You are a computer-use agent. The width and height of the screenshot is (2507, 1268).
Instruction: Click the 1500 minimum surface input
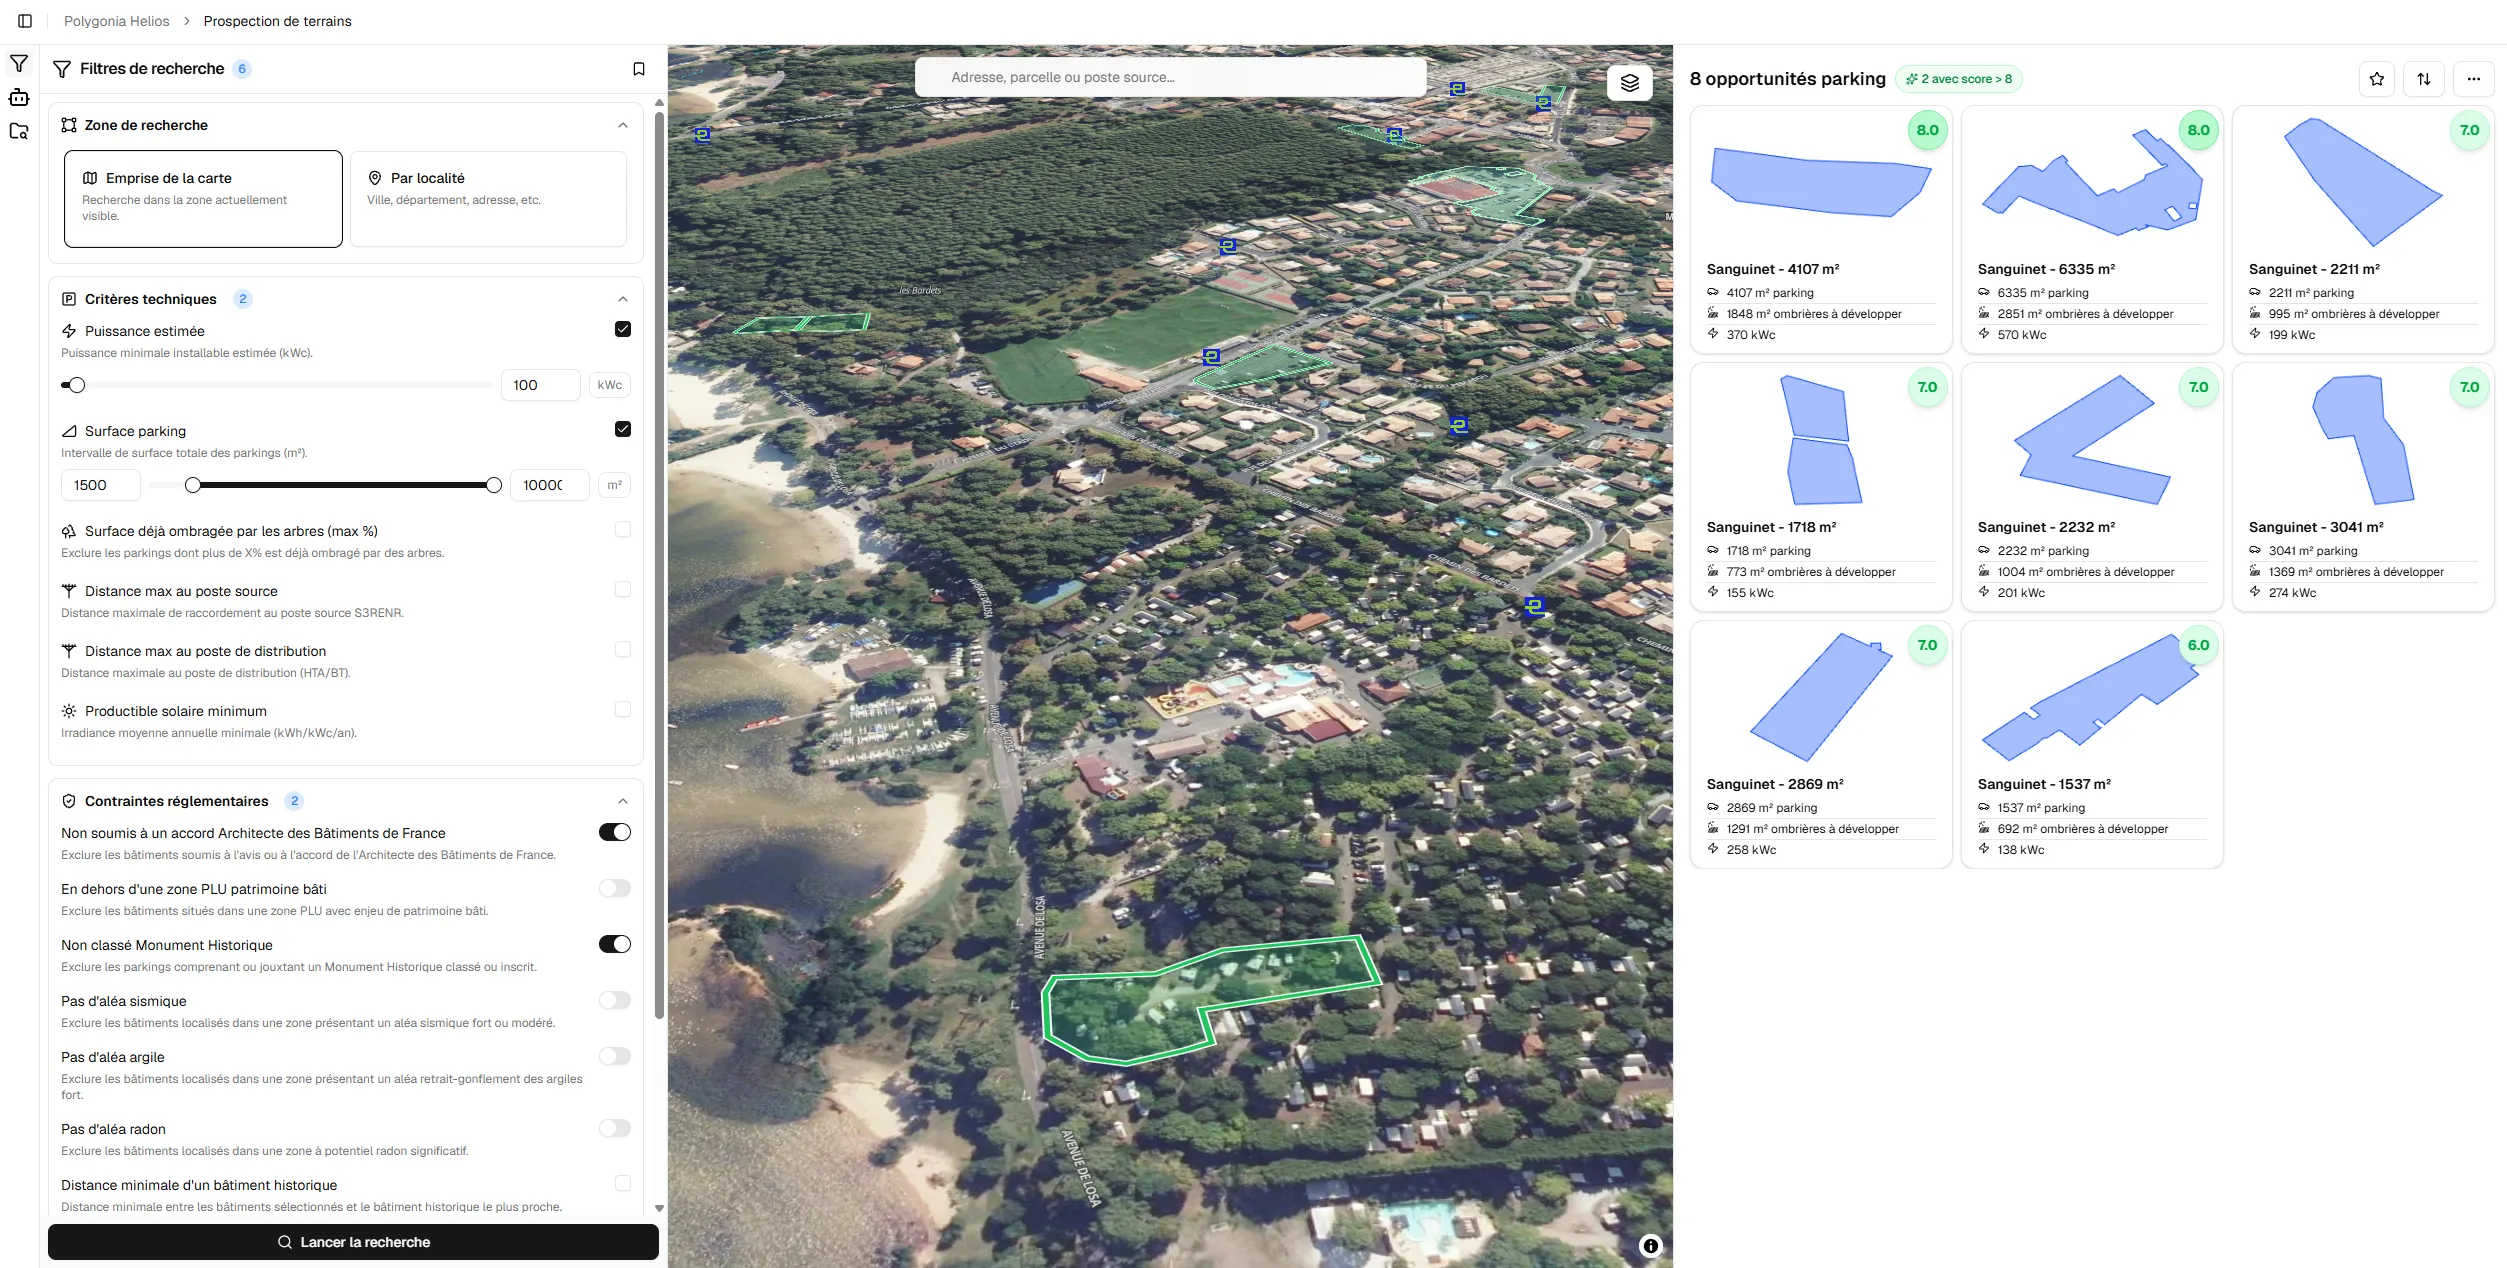101,485
